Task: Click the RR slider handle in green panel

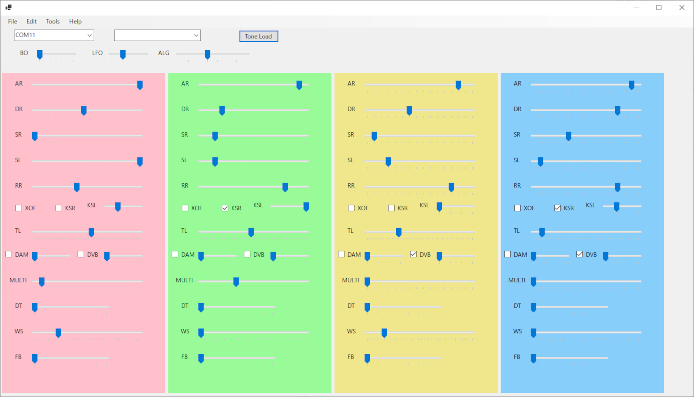Action: pyautogui.click(x=285, y=188)
